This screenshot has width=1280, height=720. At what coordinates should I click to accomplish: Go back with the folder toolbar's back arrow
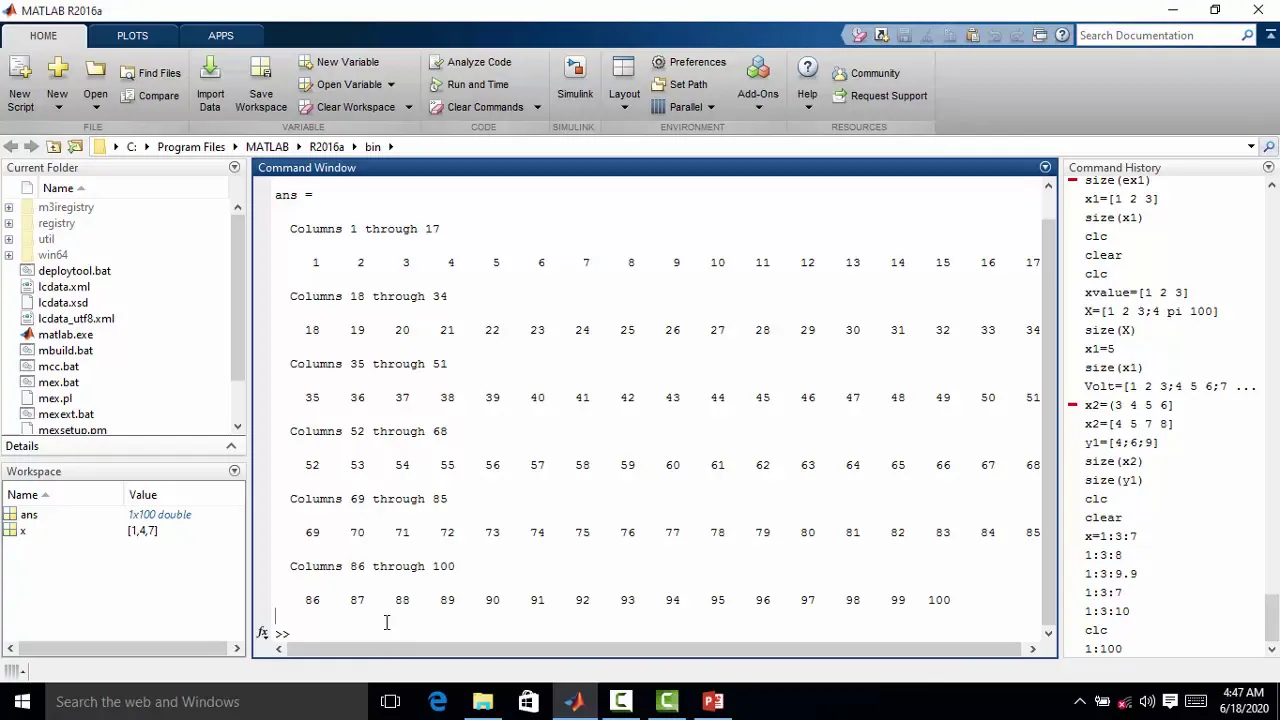[x=10, y=147]
